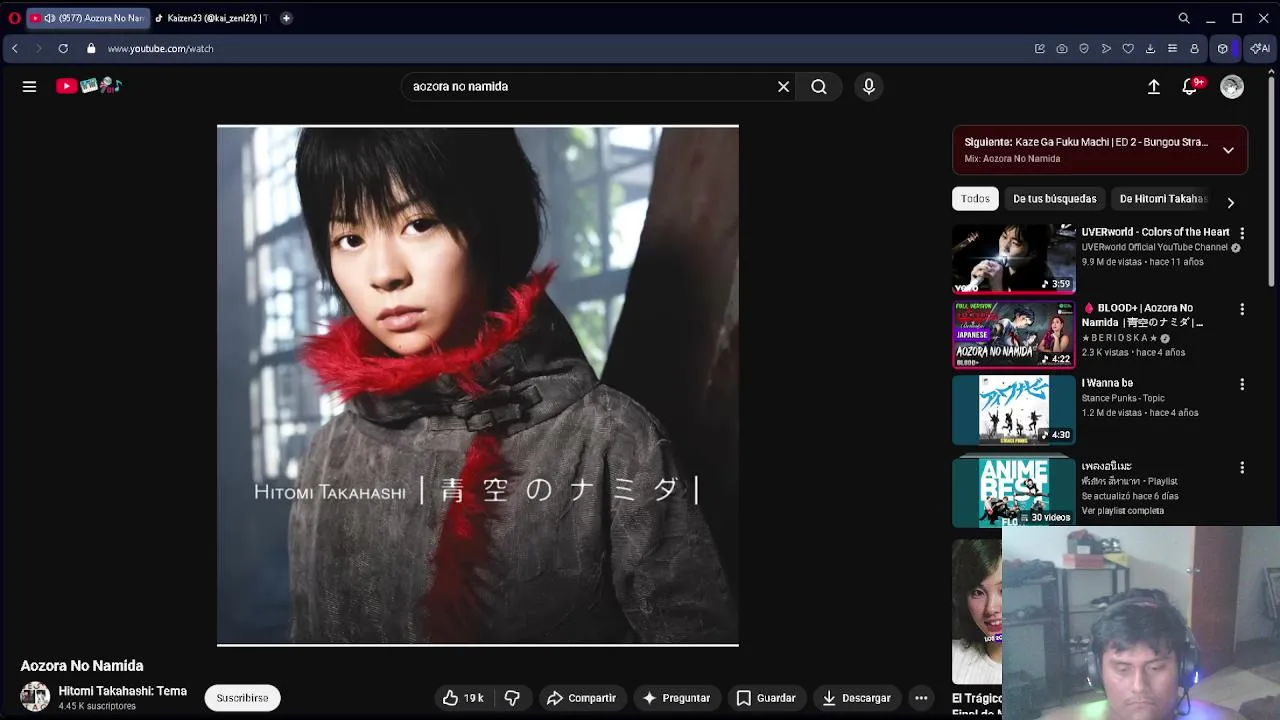Open the YouTube create/upload icon
Viewport: 1280px width, 720px height.
(x=1154, y=87)
